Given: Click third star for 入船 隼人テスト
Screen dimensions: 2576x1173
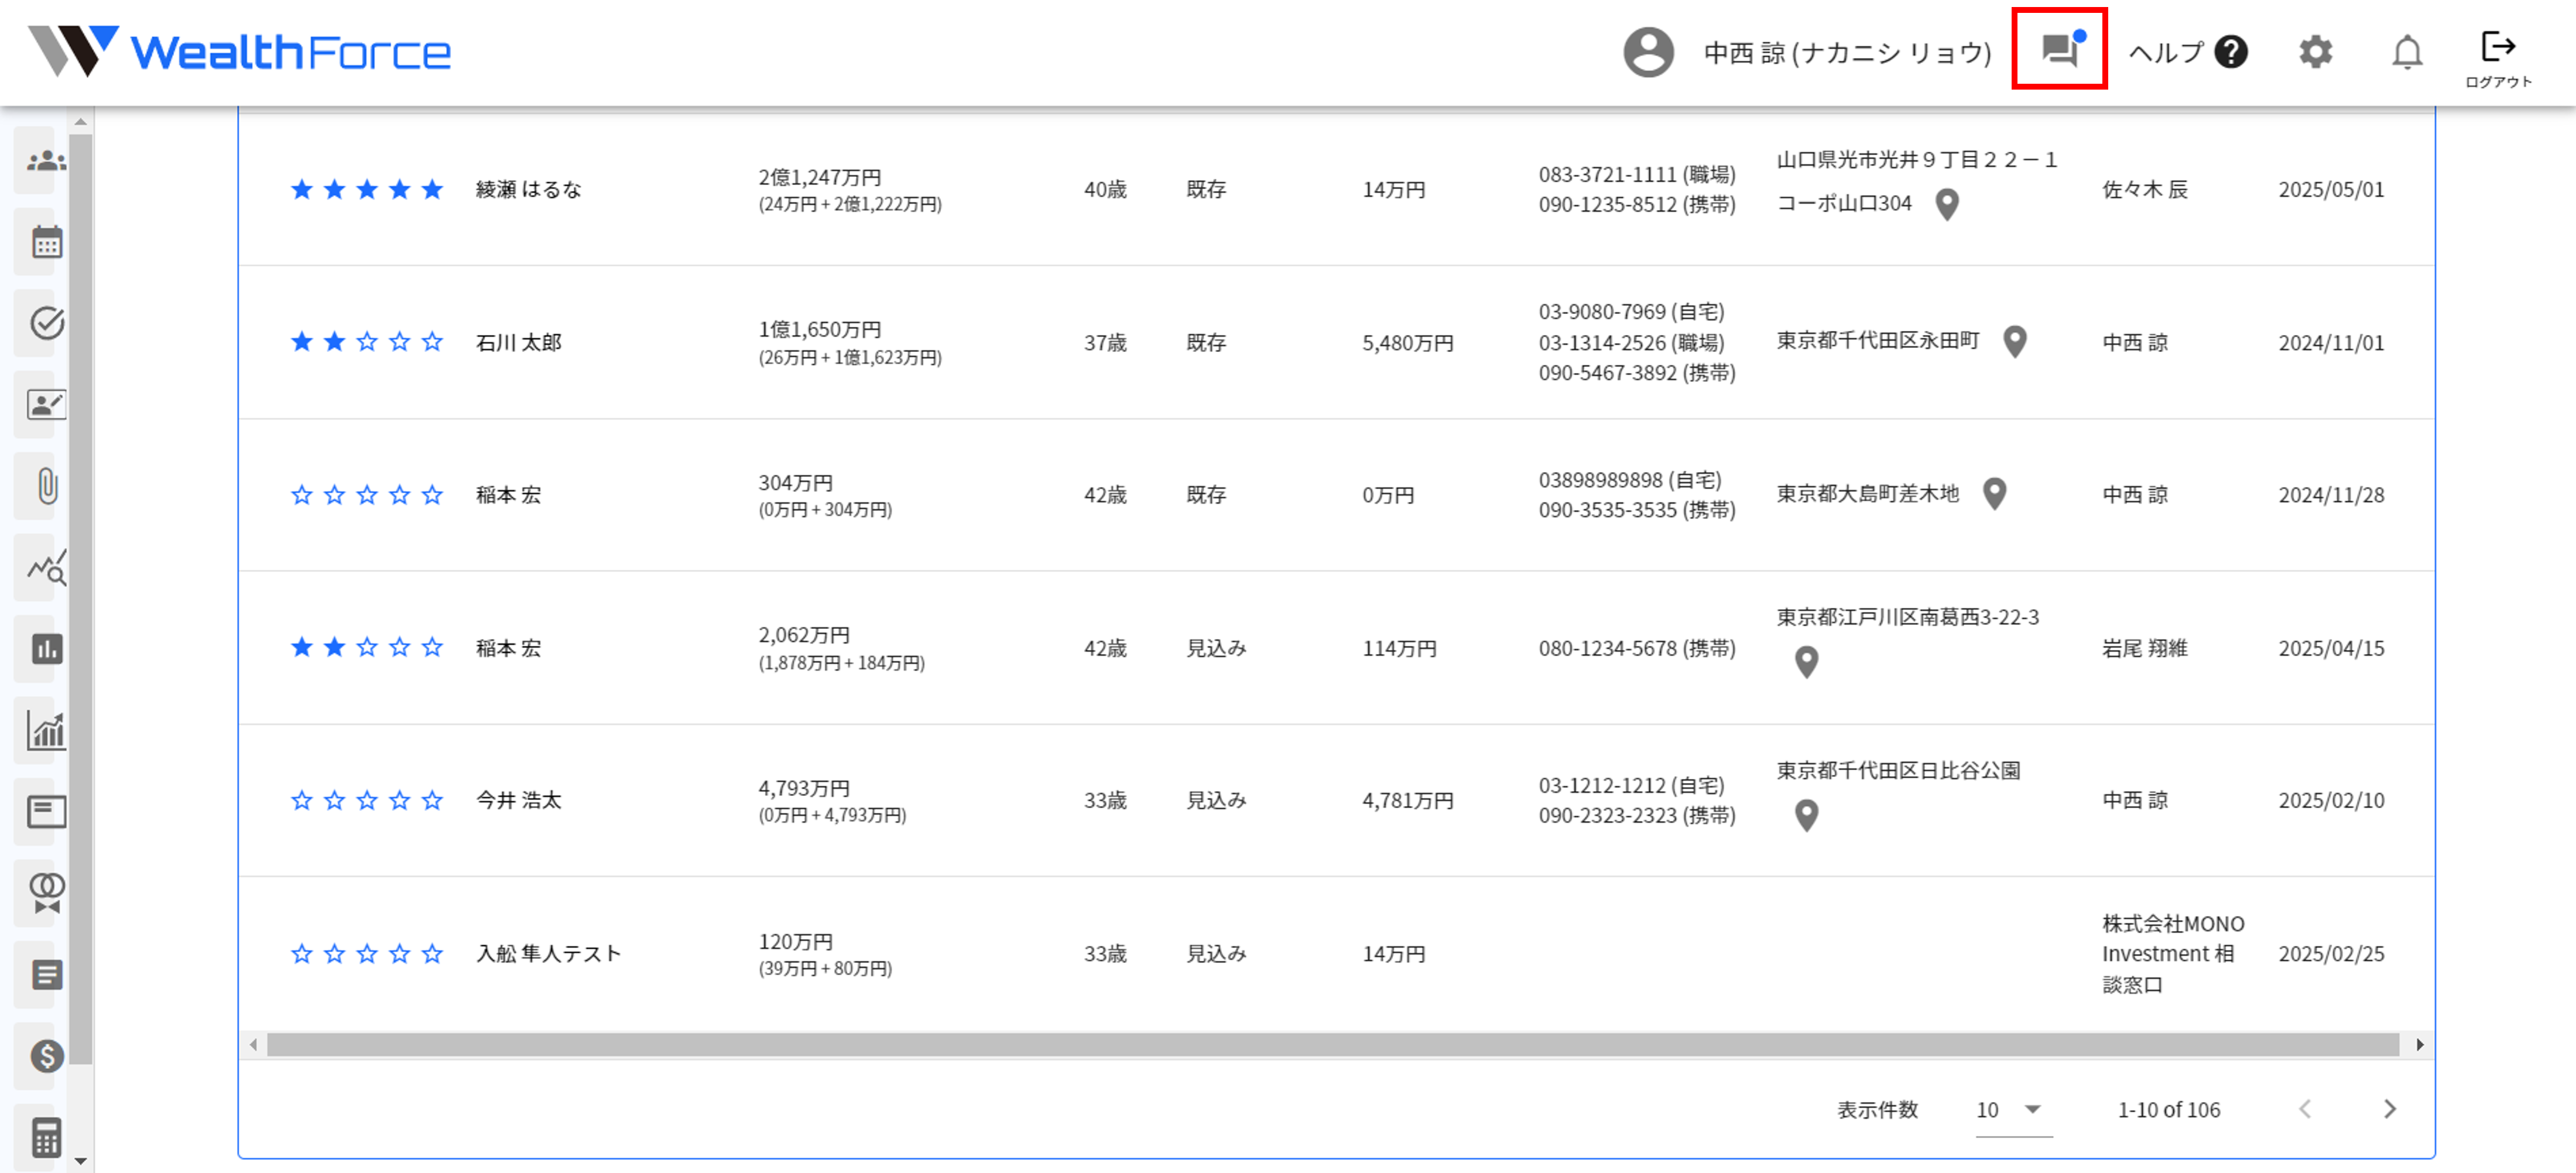Looking at the screenshot, I should coord(367,954).
